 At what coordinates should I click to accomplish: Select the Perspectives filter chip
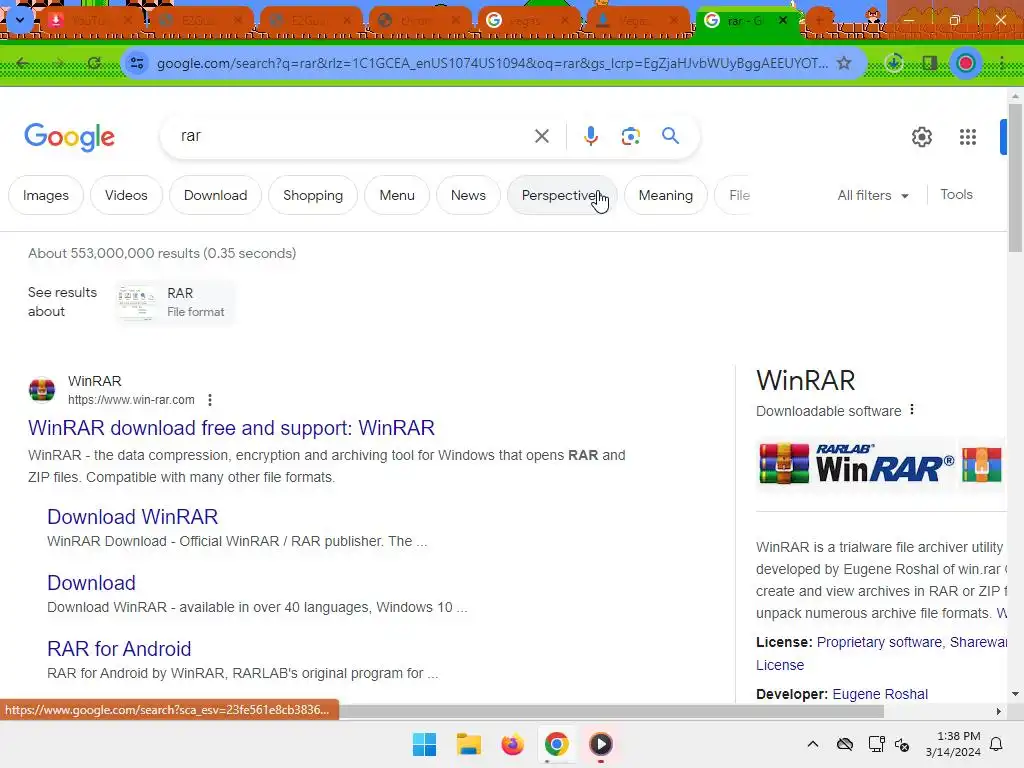[x=562, y=195]
